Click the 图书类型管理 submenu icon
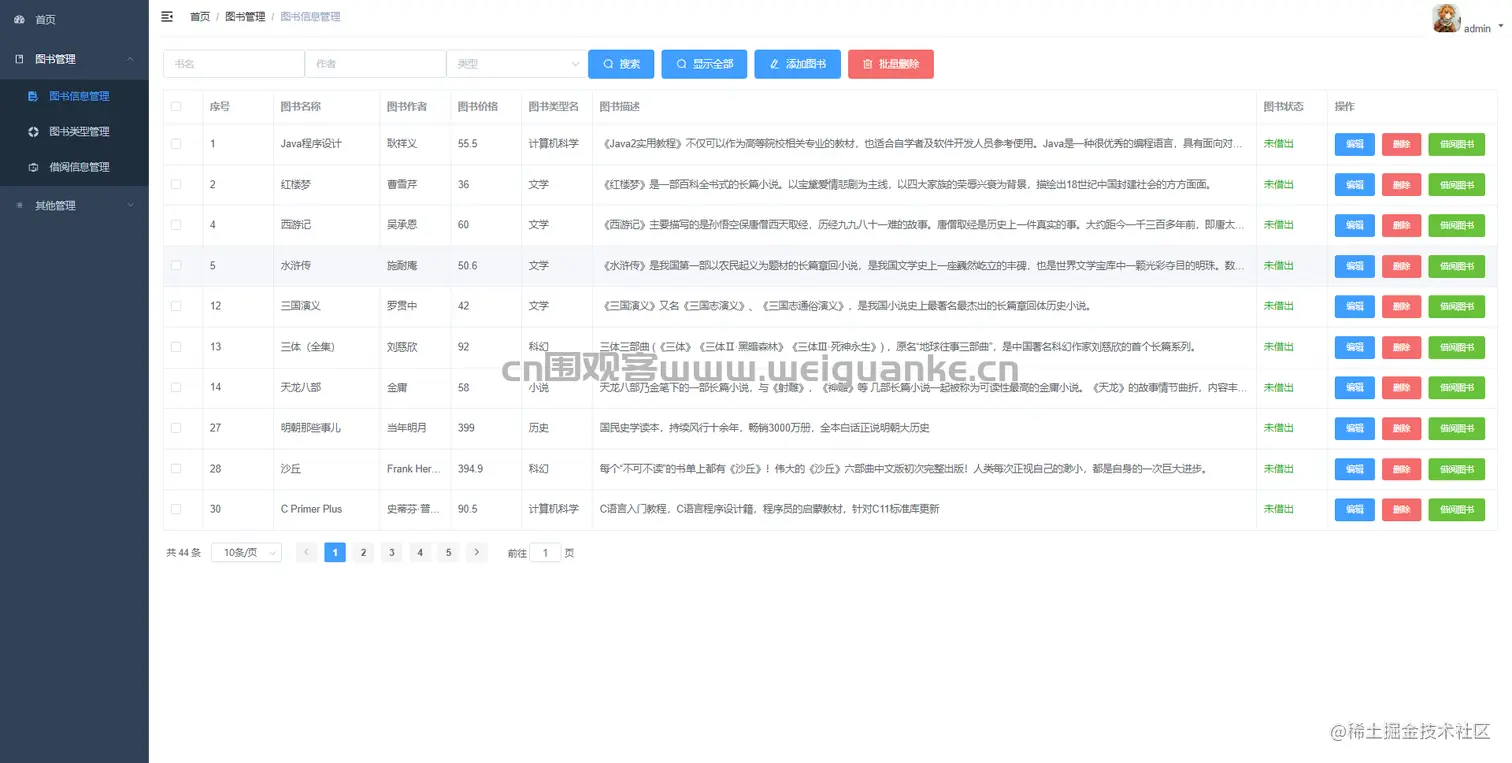1512x763 pixels. pyautogui.click(x=33, y=132)
